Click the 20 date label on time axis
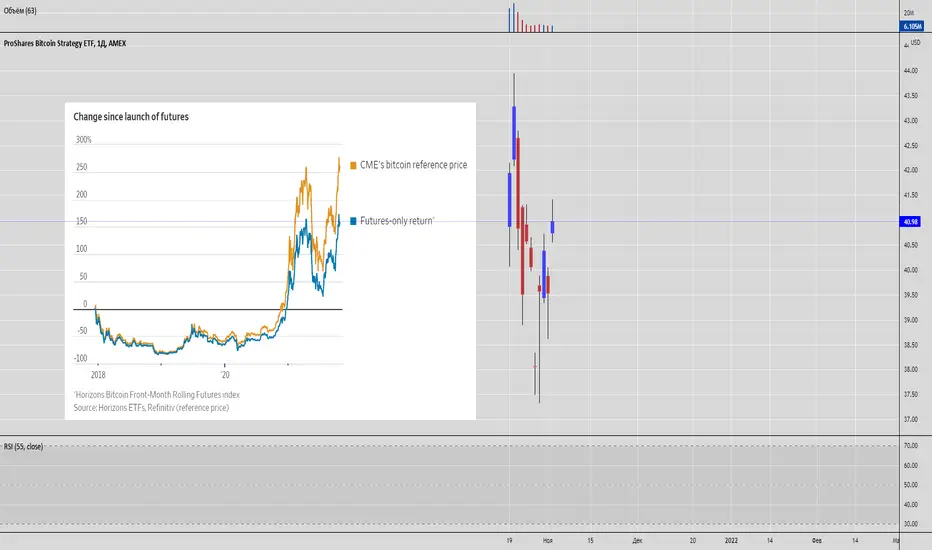 click(x=692, y=540)
